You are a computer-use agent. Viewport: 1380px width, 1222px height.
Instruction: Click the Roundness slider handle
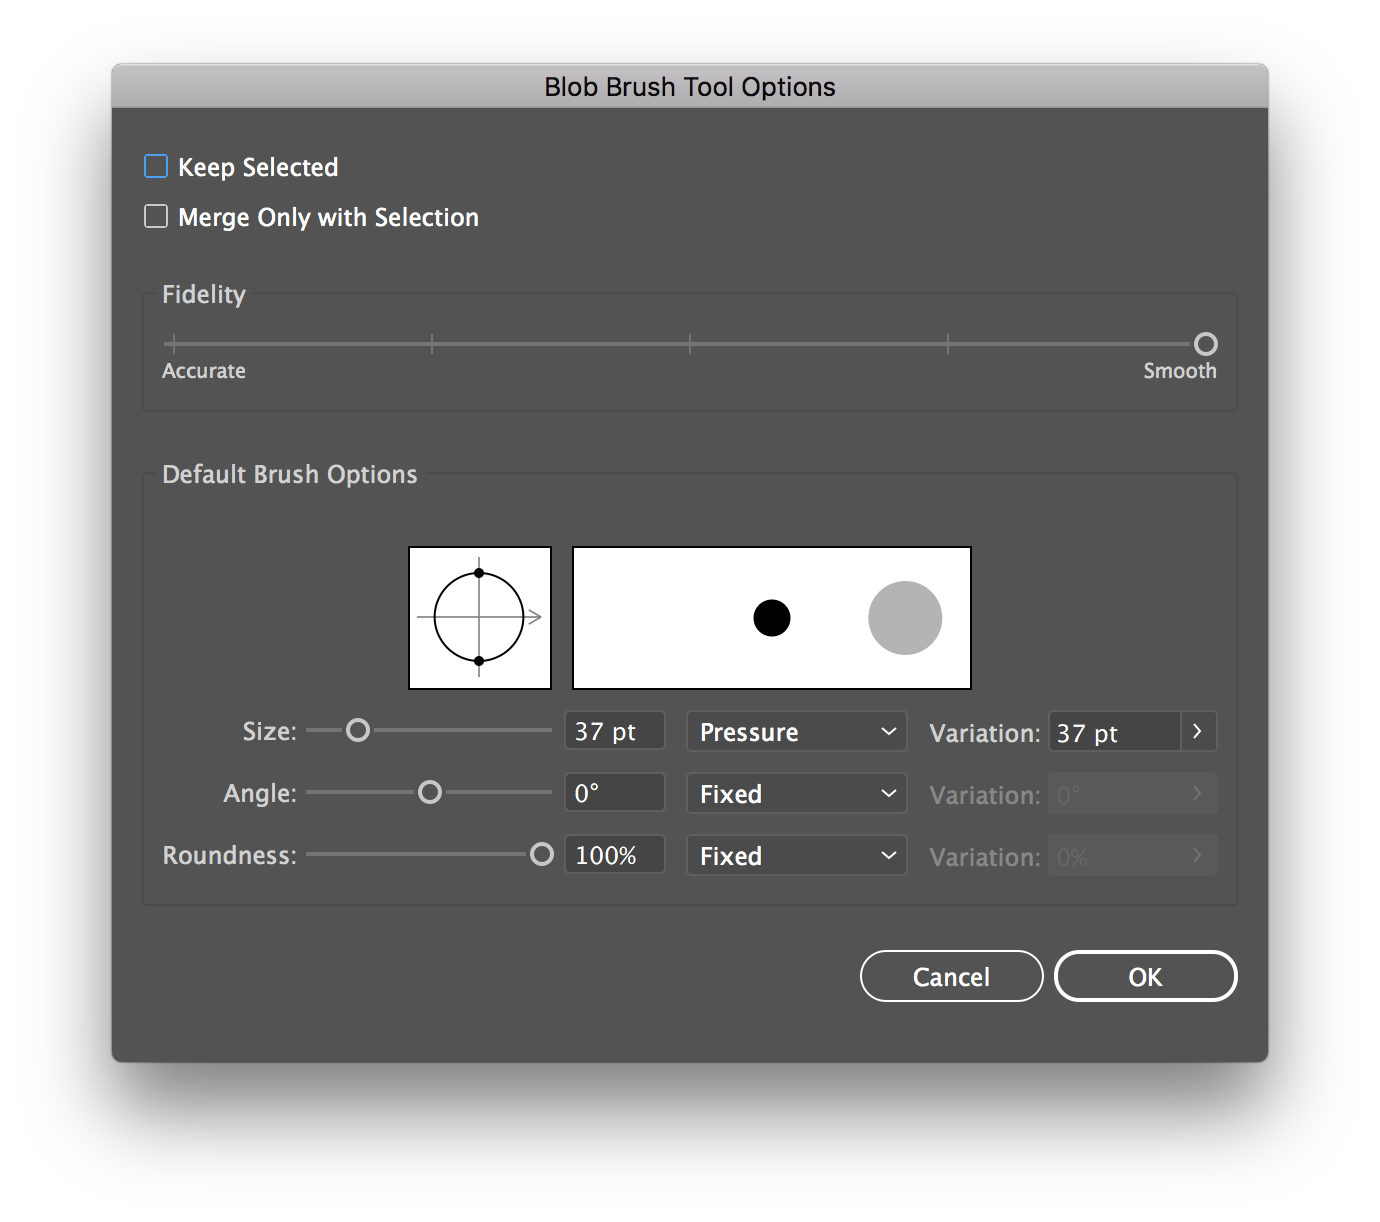coord(541,855)
